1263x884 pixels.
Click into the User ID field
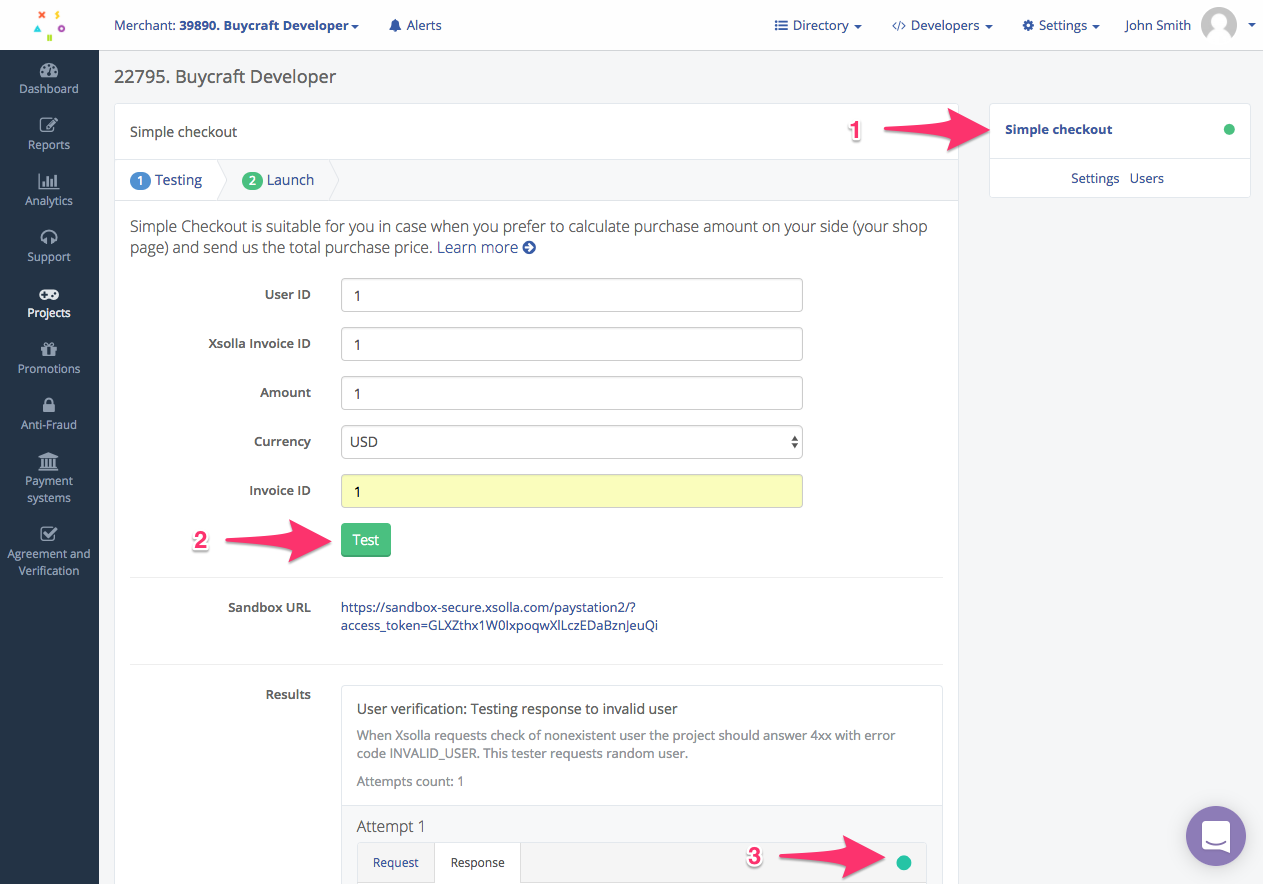point(572,295)
